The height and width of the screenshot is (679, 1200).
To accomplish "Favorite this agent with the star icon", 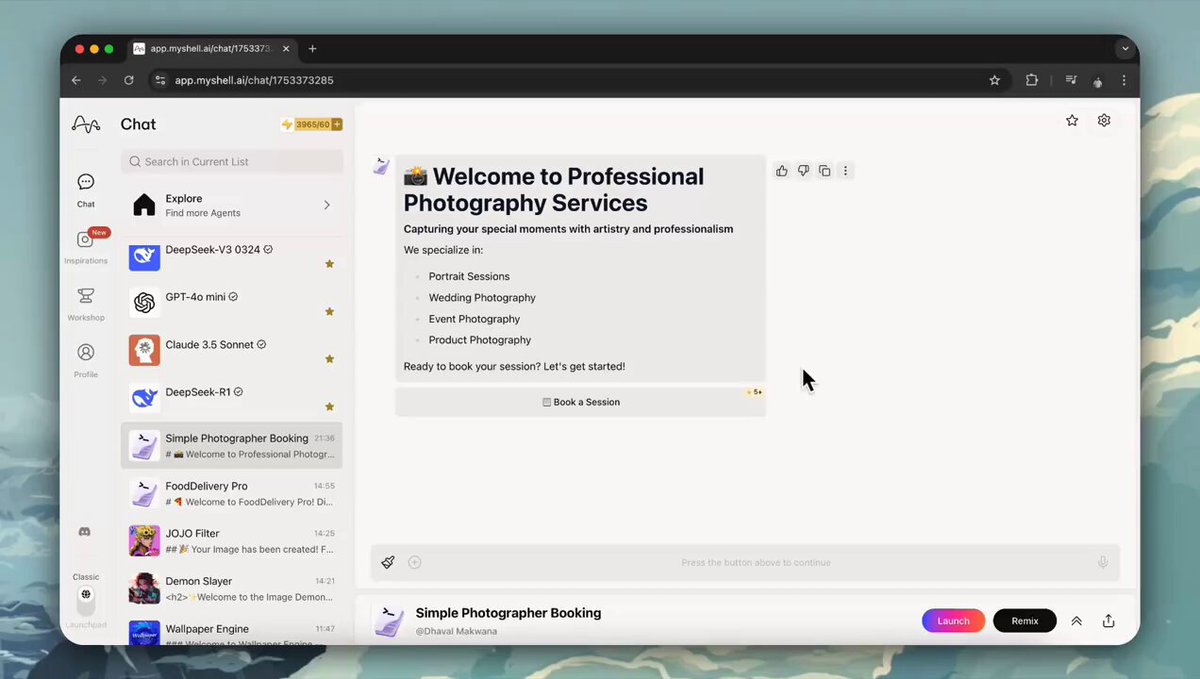I will click(1072, 120).
